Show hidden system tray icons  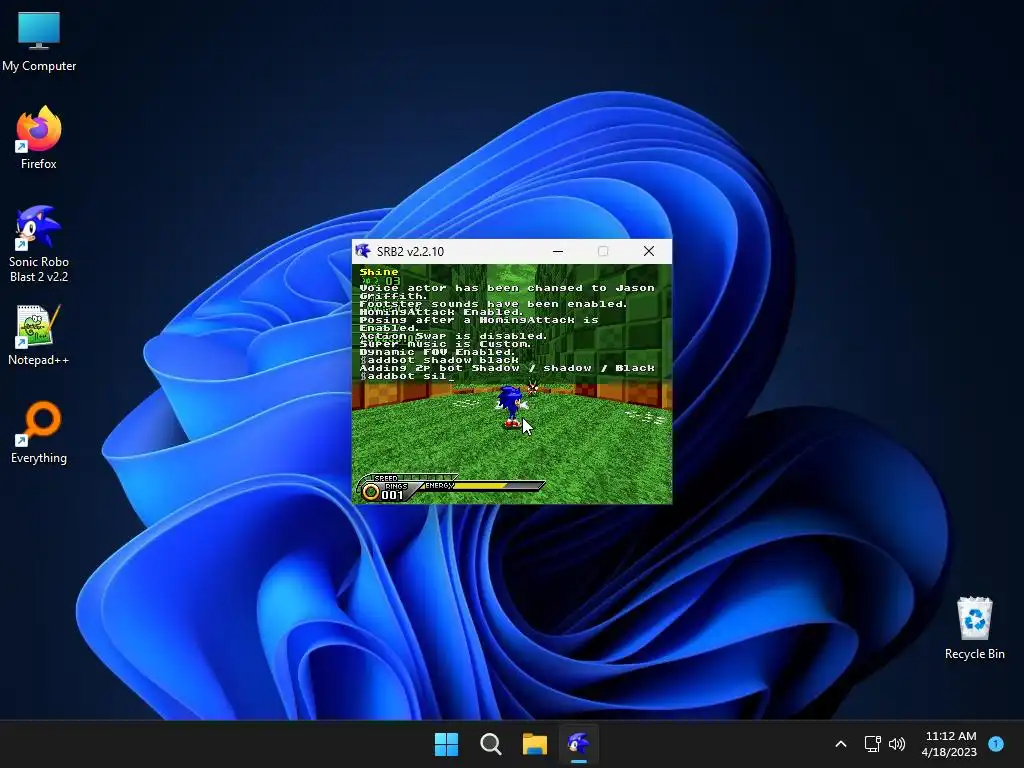(x=841, y=744)
